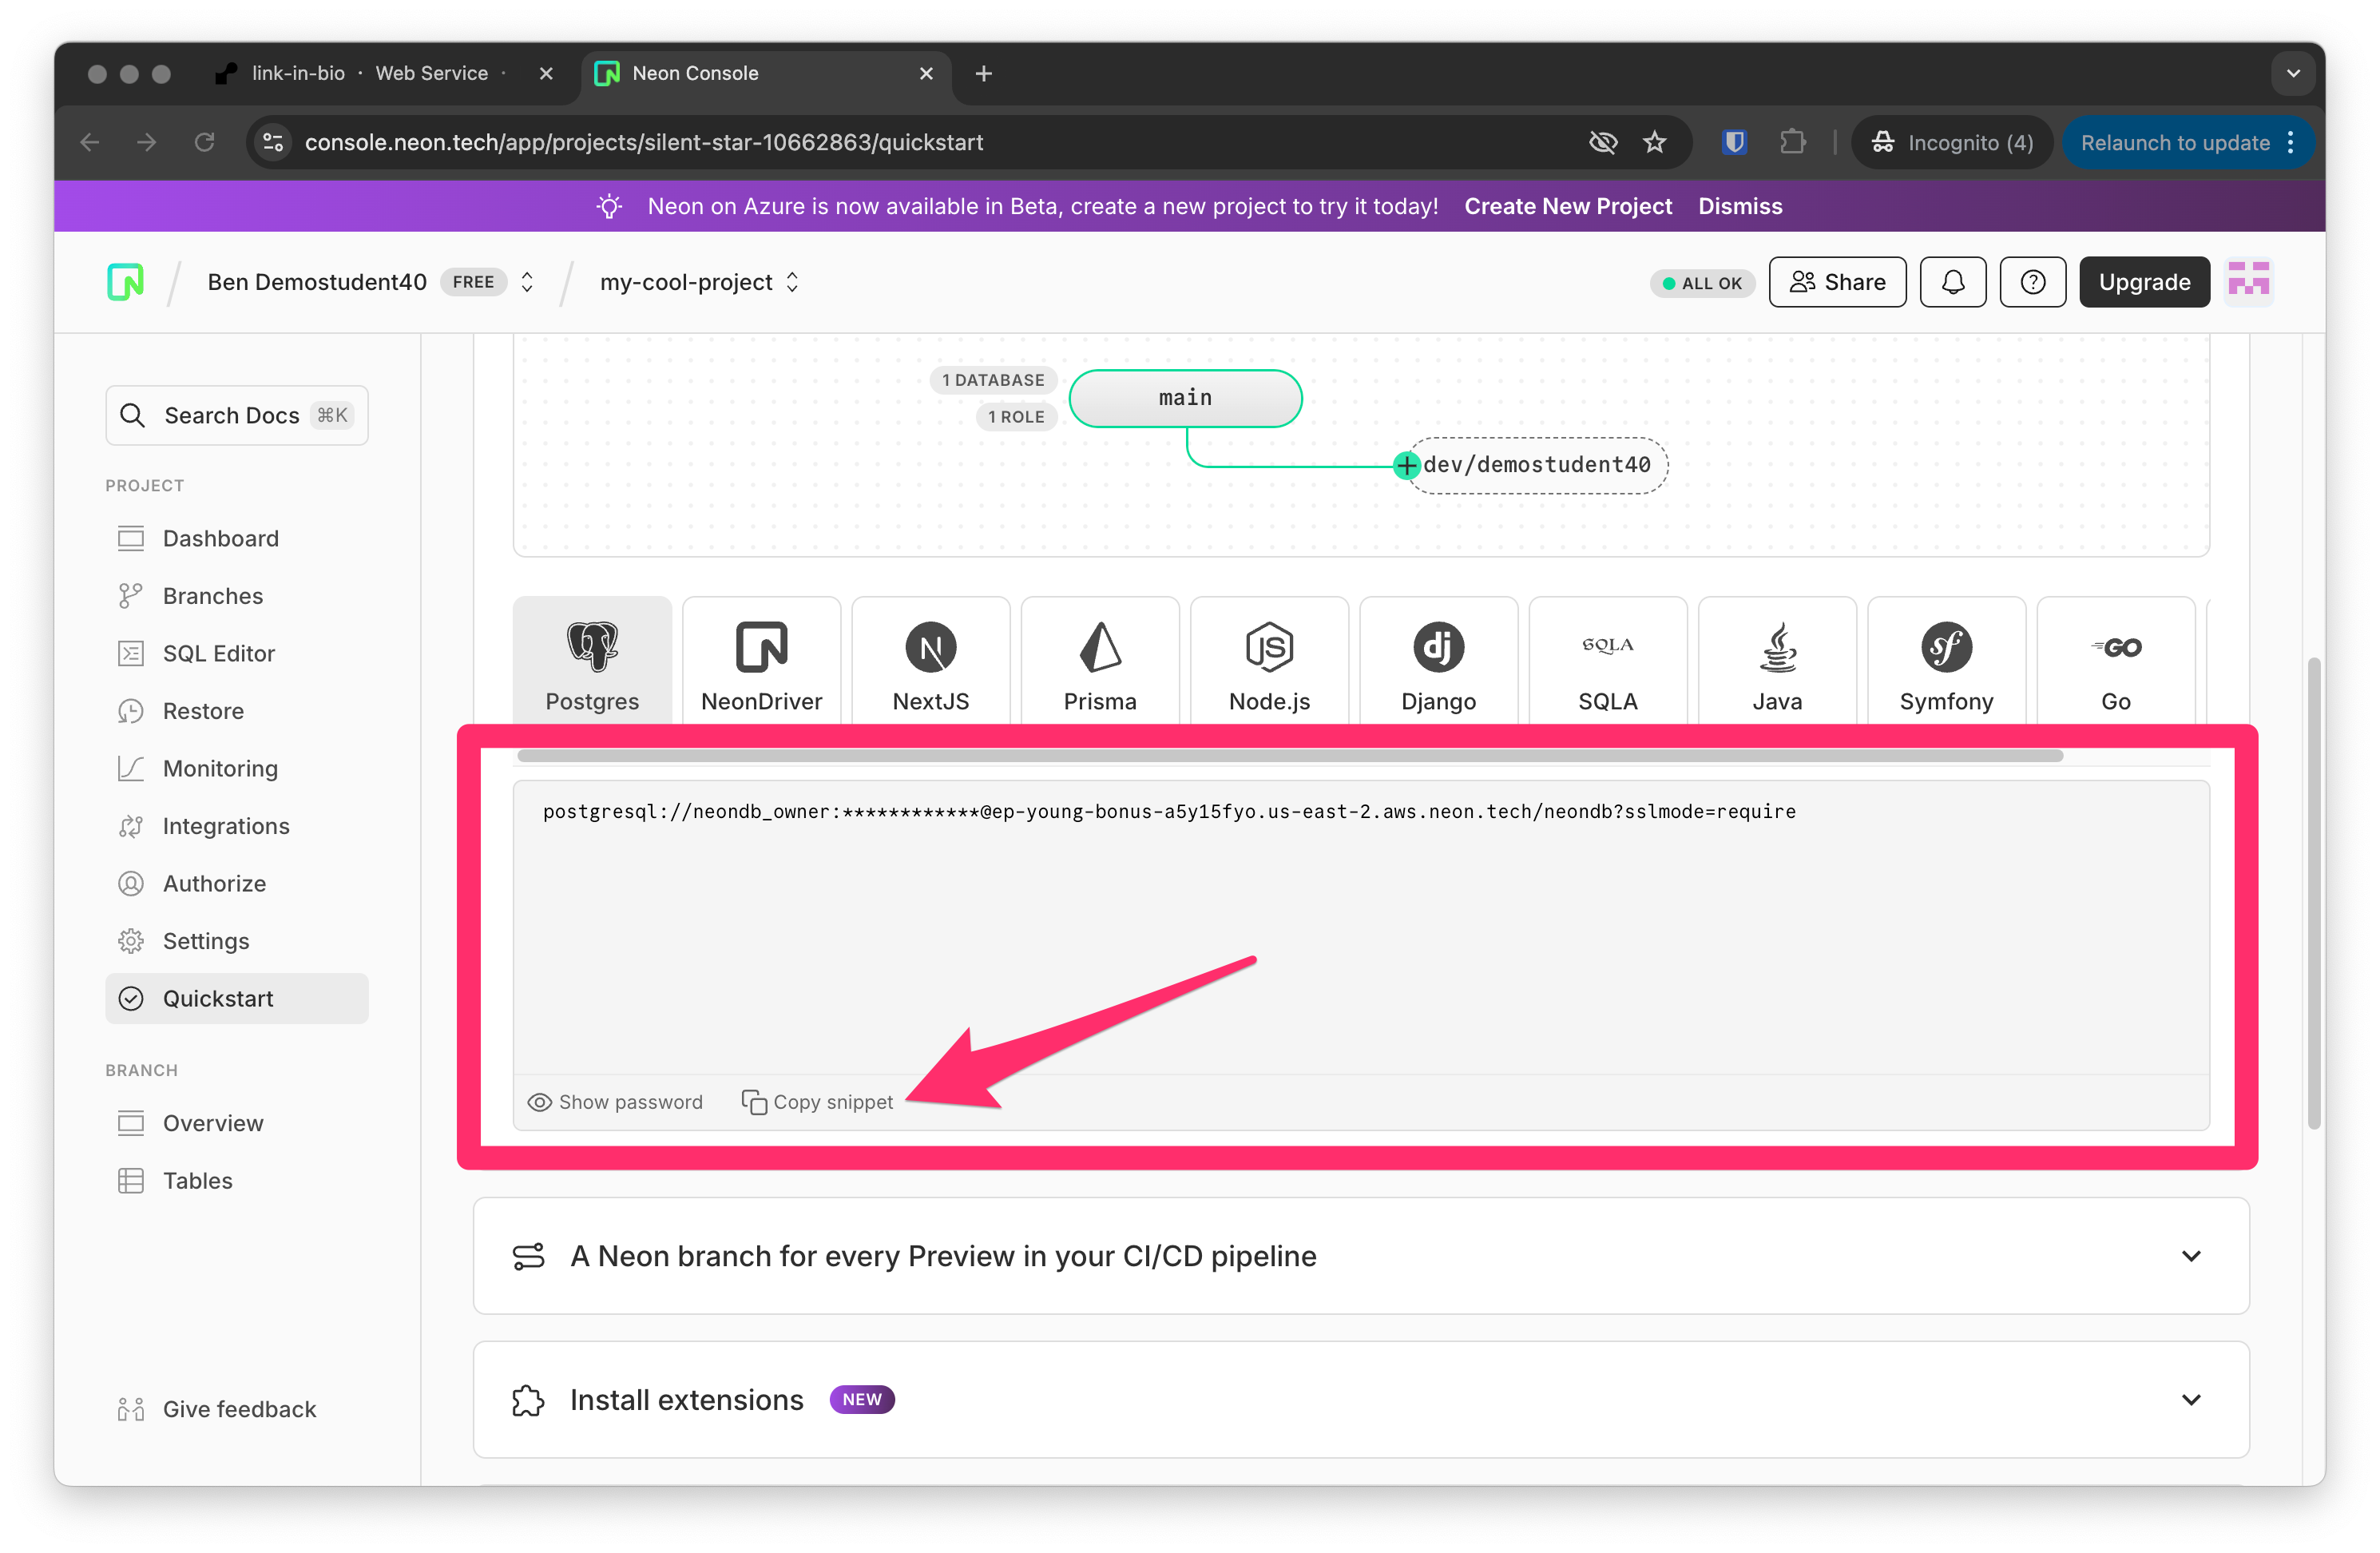Open Integrations page
2380x1553 pixels.
point(237,826)
